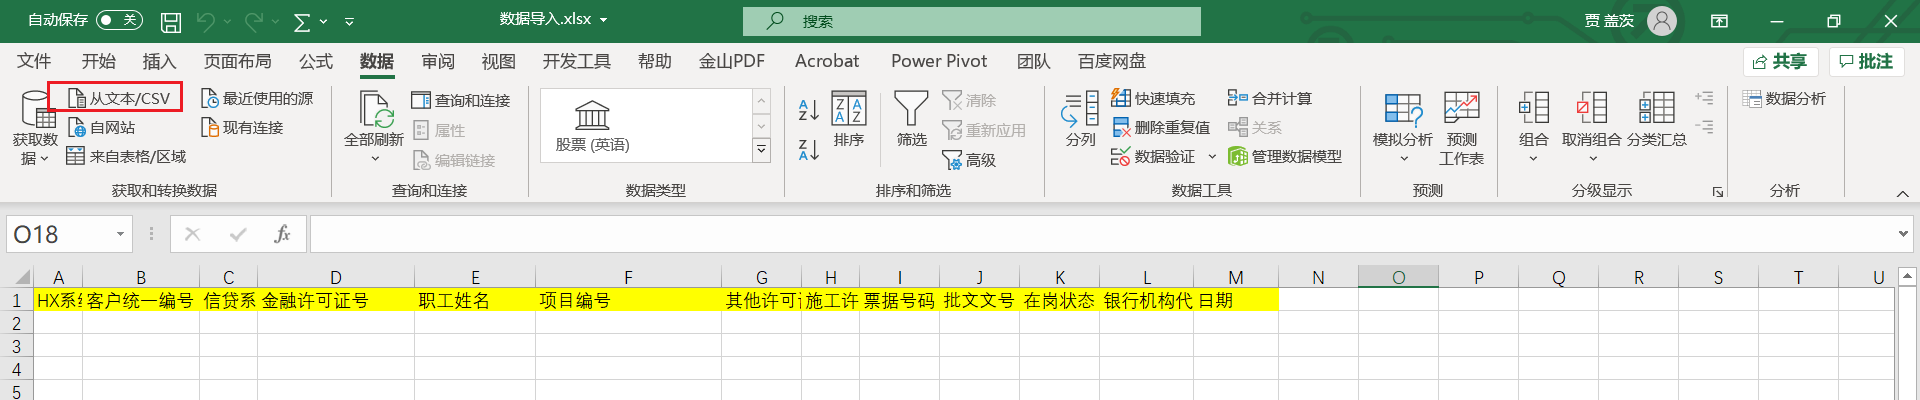The width and height of the screenshot is (1920, 400).
Task: Open the AutoSum sigma icon
Action: point(302,21)
